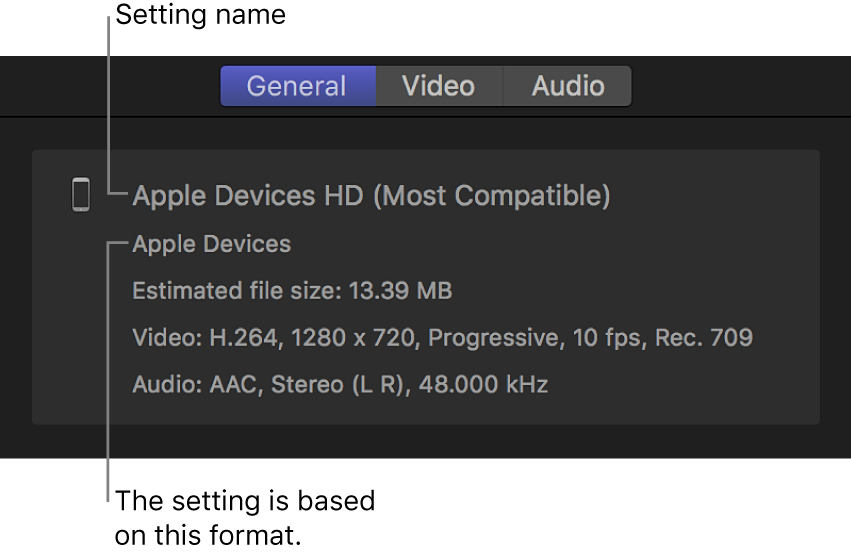Click the Rec. 709 color space text
851x559 pixels.
pyautogui.click(x=704, y=337)
